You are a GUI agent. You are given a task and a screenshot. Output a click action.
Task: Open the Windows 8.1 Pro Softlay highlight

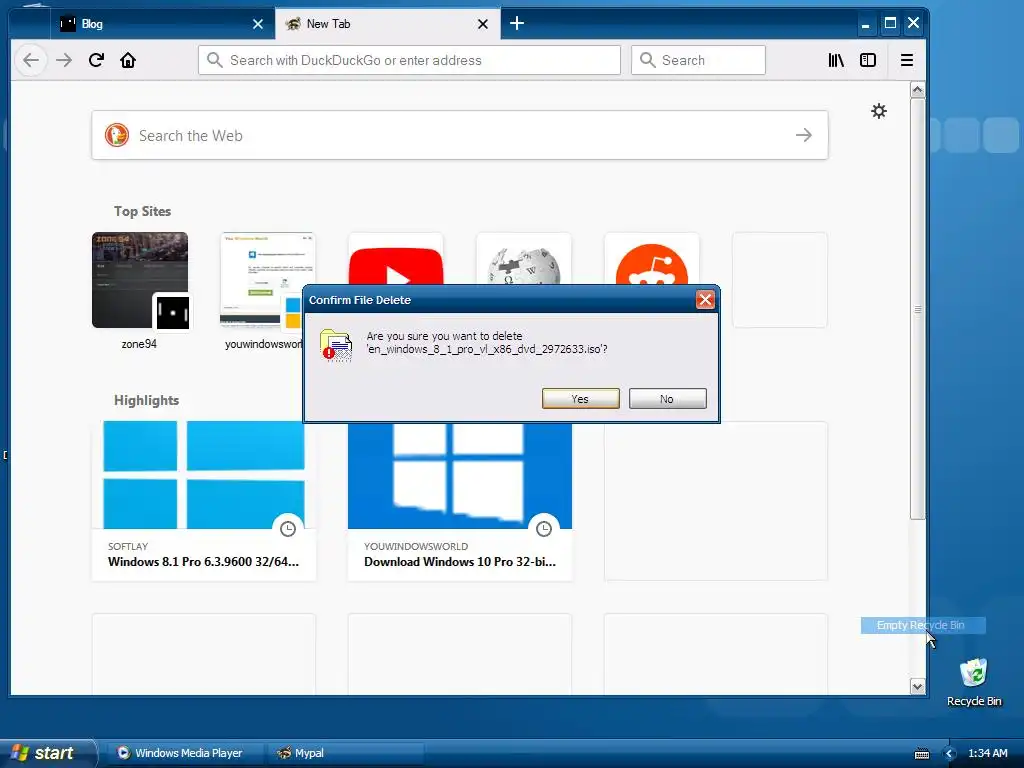point(204,501)
